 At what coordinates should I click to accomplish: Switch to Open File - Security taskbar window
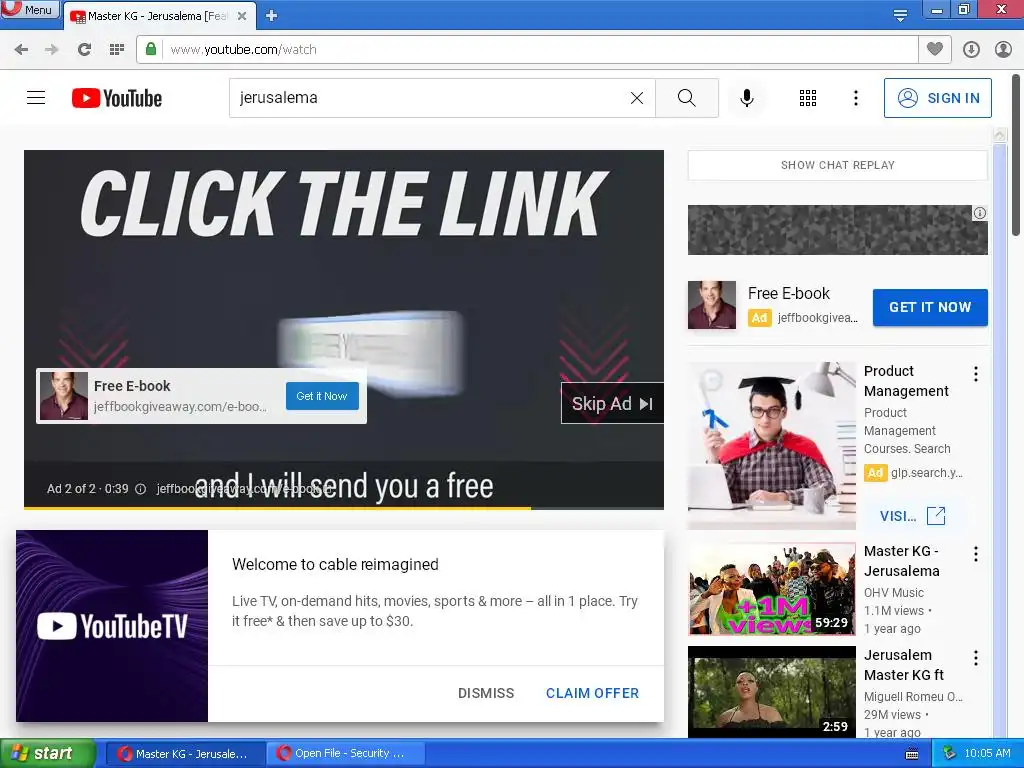coord(346,753)
